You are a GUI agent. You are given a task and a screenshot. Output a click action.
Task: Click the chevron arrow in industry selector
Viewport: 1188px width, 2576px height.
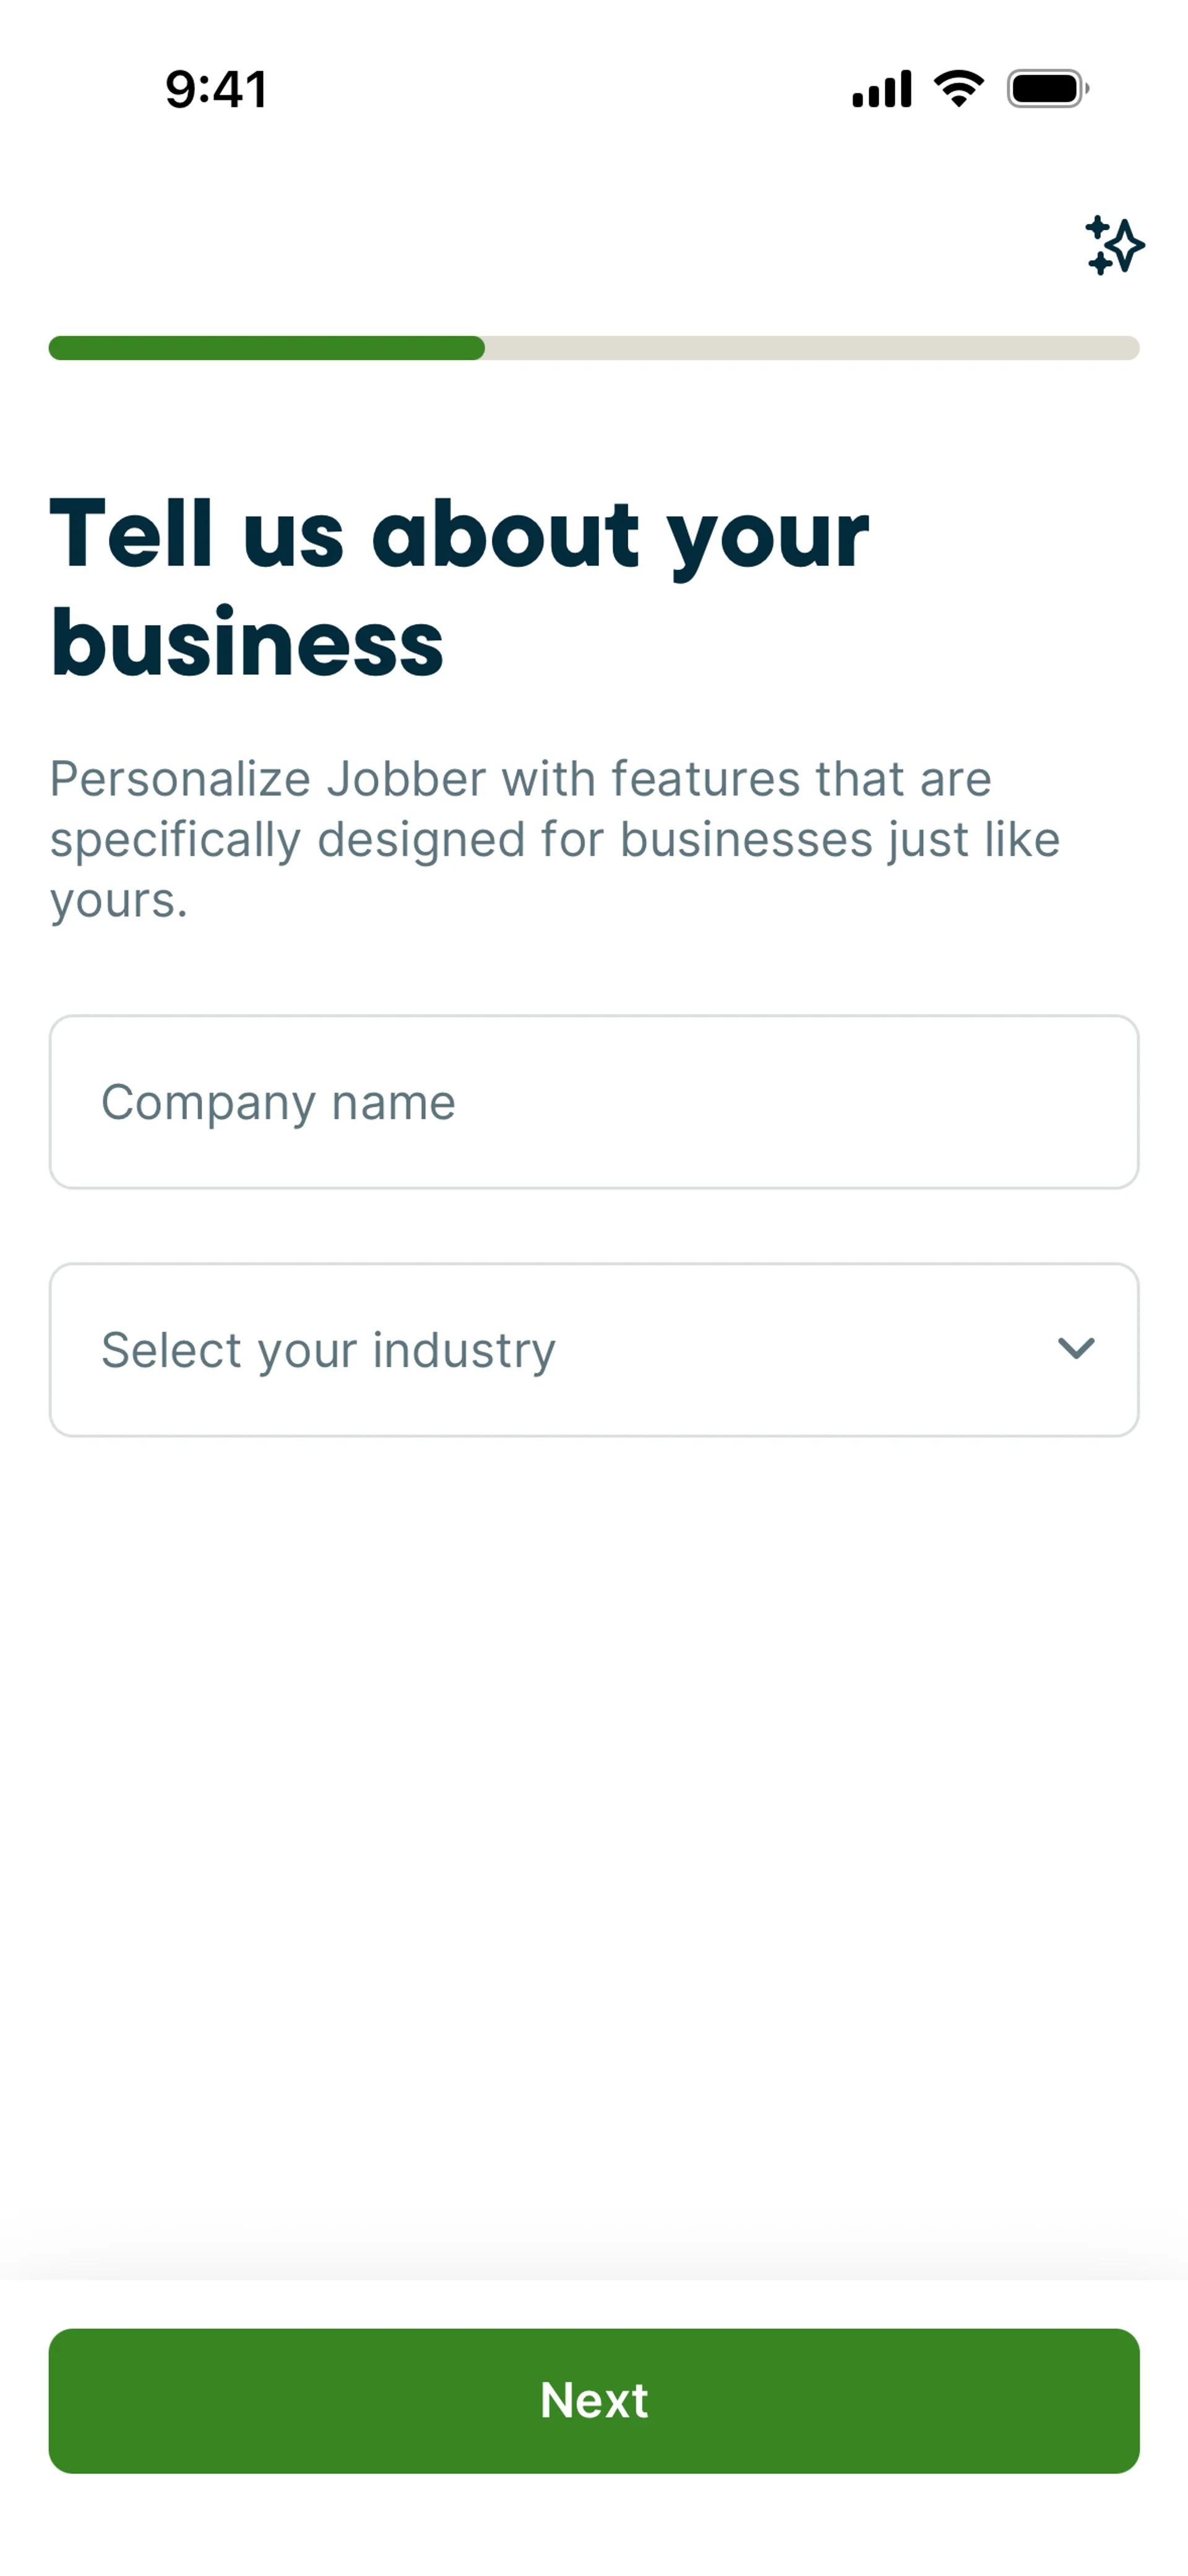pos(1076,1349)
